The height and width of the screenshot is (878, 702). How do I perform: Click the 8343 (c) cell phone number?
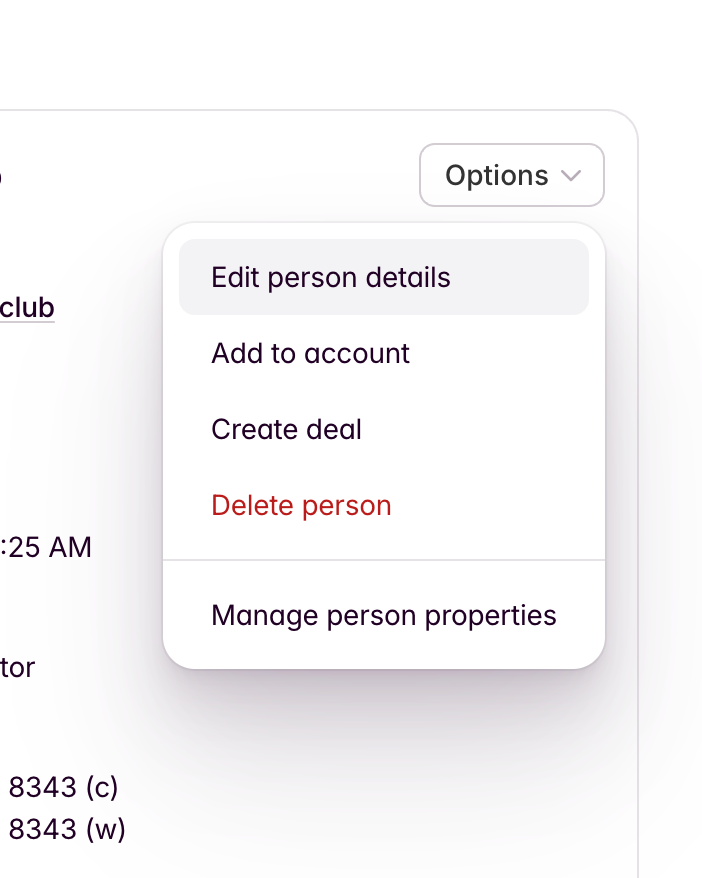tap(63, 787)
